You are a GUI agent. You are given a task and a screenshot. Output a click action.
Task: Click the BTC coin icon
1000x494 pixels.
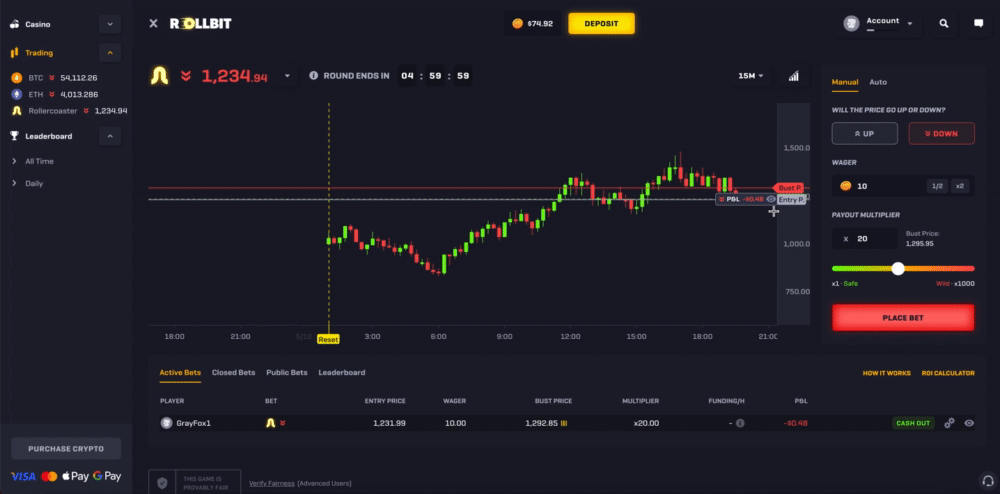coord(17,78)
